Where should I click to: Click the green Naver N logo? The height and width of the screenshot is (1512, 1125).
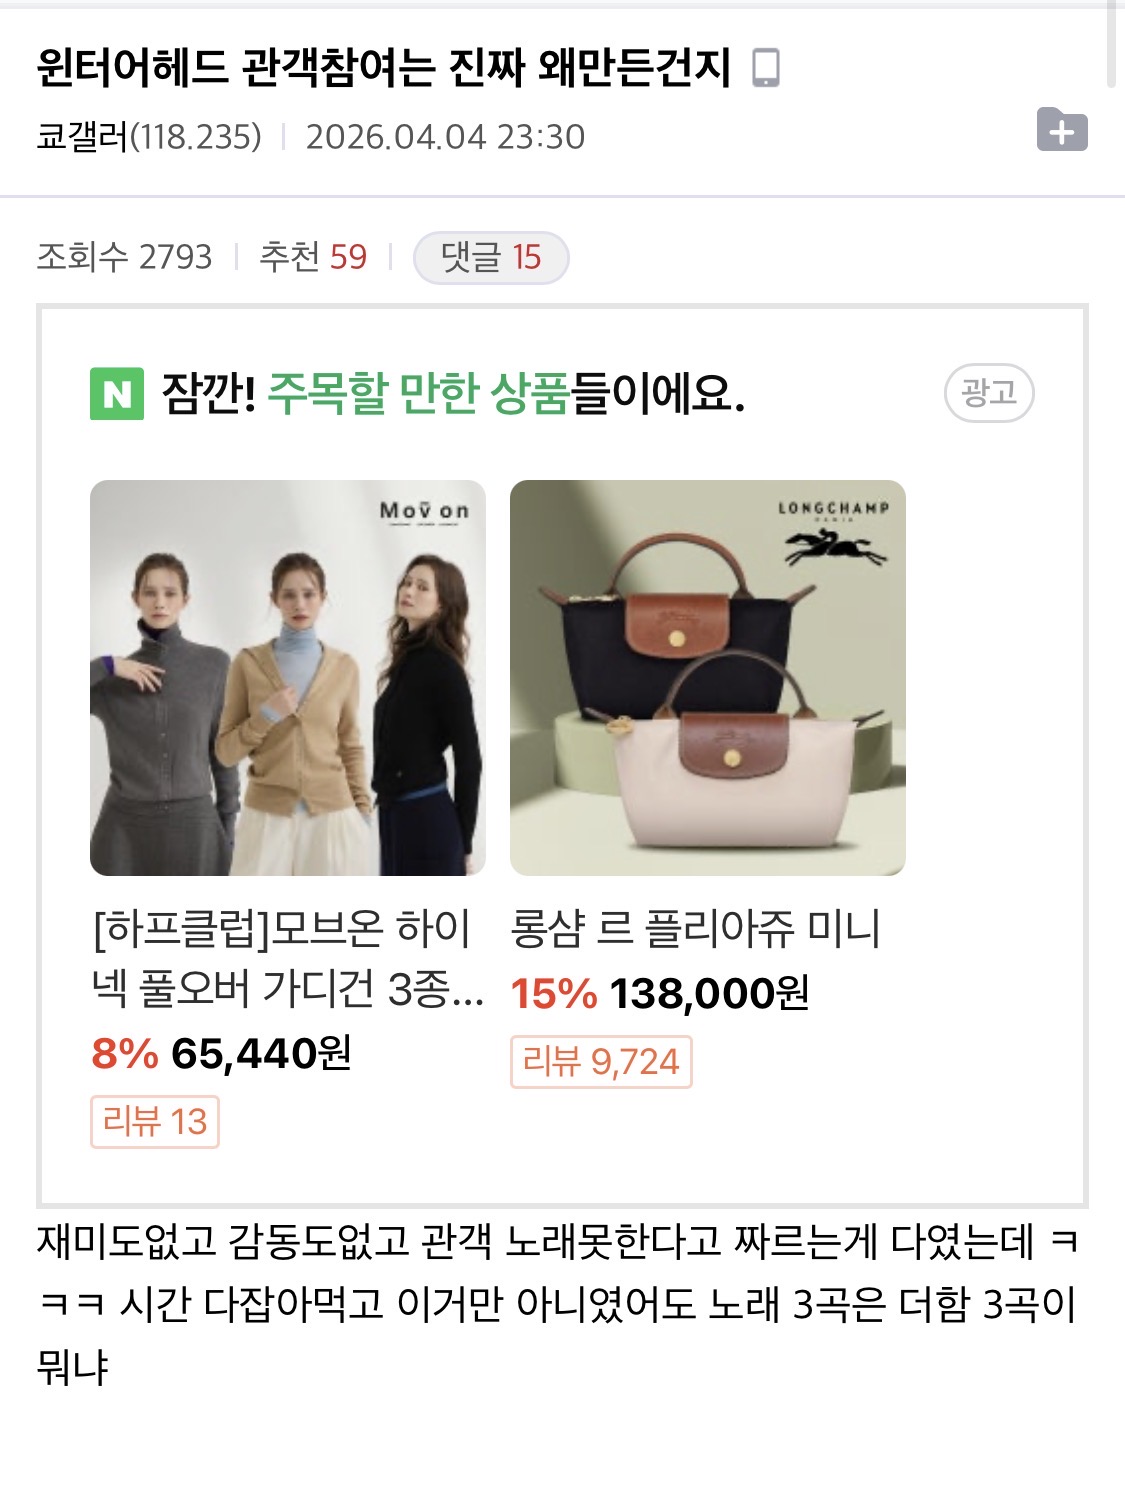click(117, 394)
